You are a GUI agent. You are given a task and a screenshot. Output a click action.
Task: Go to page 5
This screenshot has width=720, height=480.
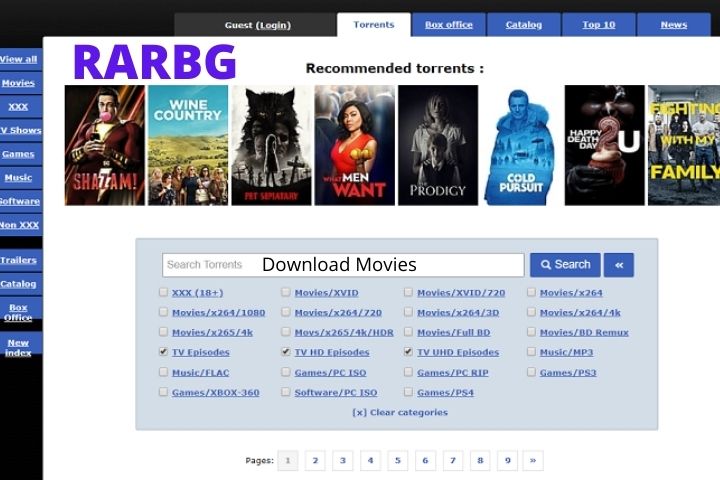coord(398,460)
